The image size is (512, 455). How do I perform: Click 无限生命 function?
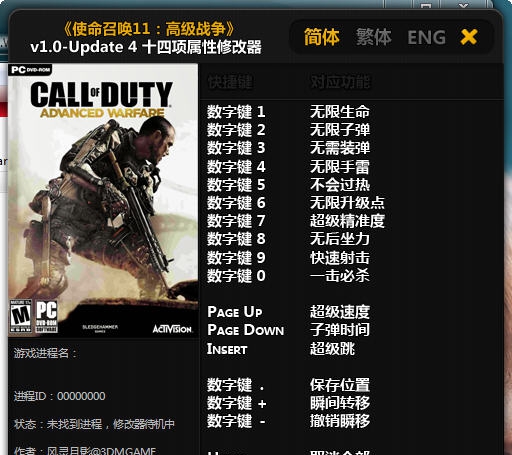coord(340,112)
